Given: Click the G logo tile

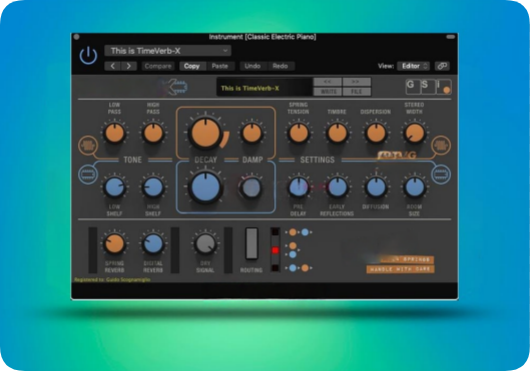Looking at the screenshot, I should pyautogui.click(x=413, y=87).
